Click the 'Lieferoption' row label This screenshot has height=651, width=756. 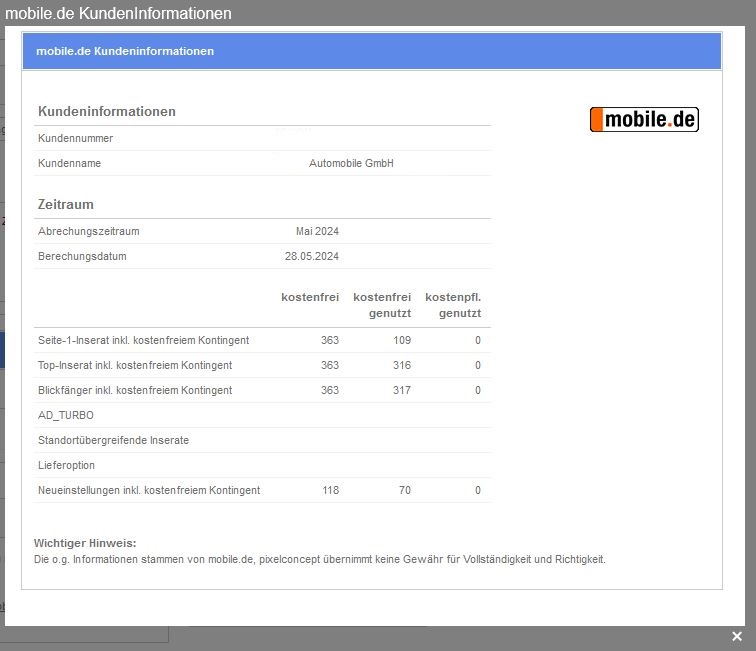point(66,466)
